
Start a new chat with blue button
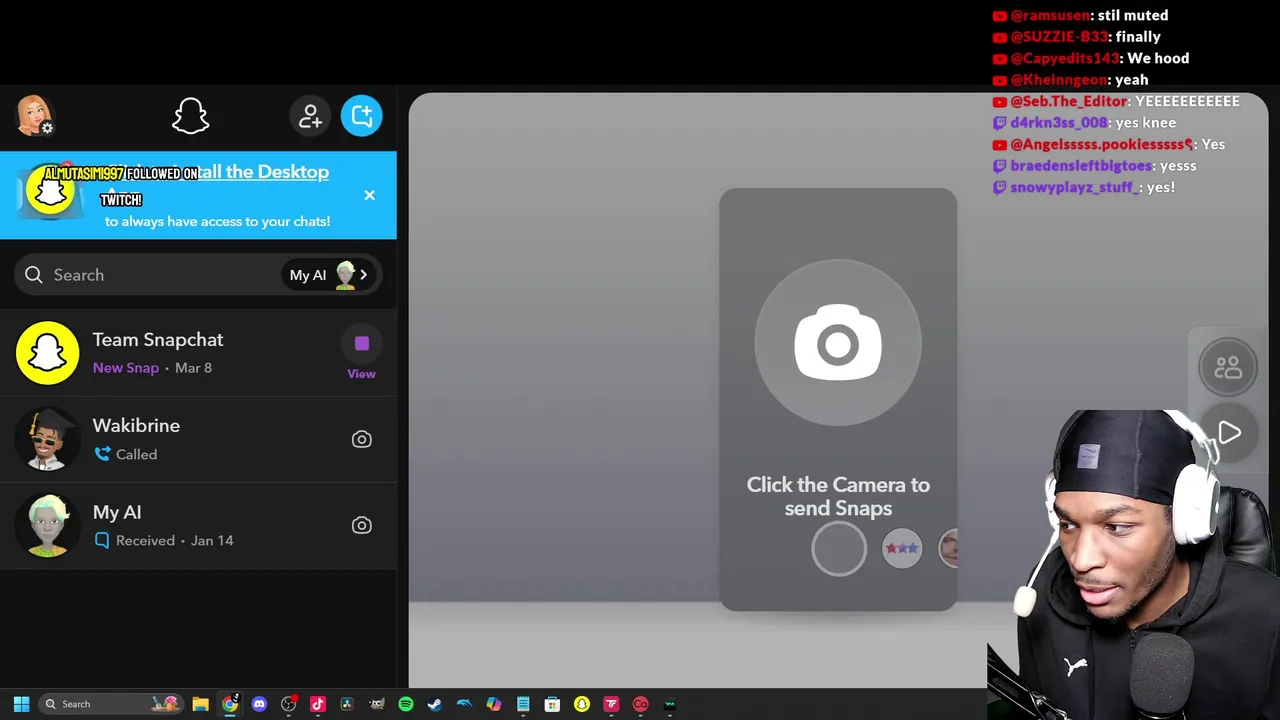361,116
